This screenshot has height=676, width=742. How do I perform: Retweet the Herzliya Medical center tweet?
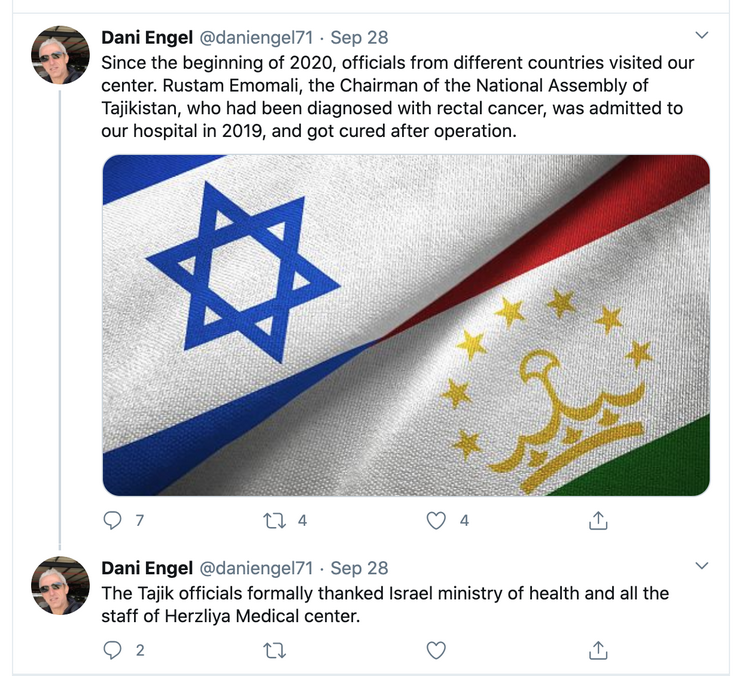point(274,650)
